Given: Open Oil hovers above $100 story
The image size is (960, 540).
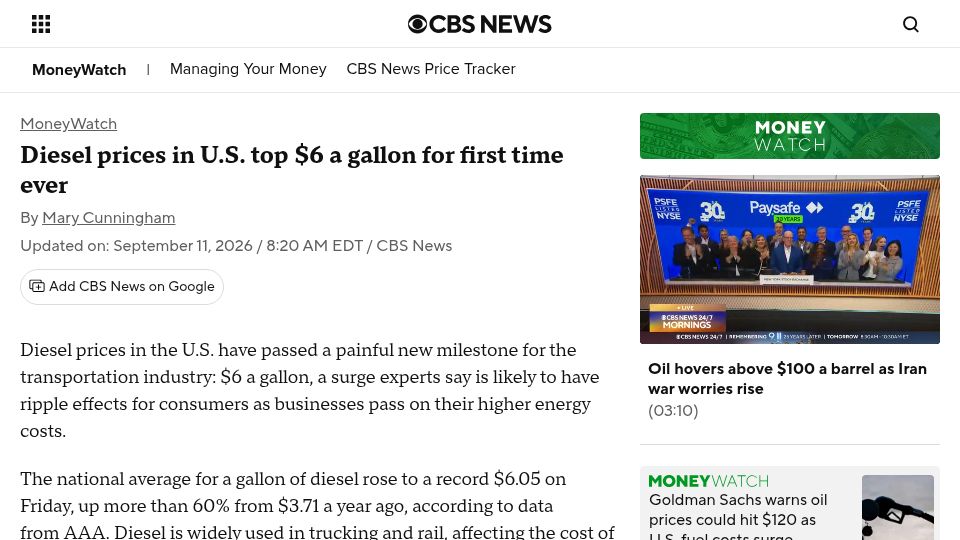Looking at the screenshot, I should (x=787, y=378).
